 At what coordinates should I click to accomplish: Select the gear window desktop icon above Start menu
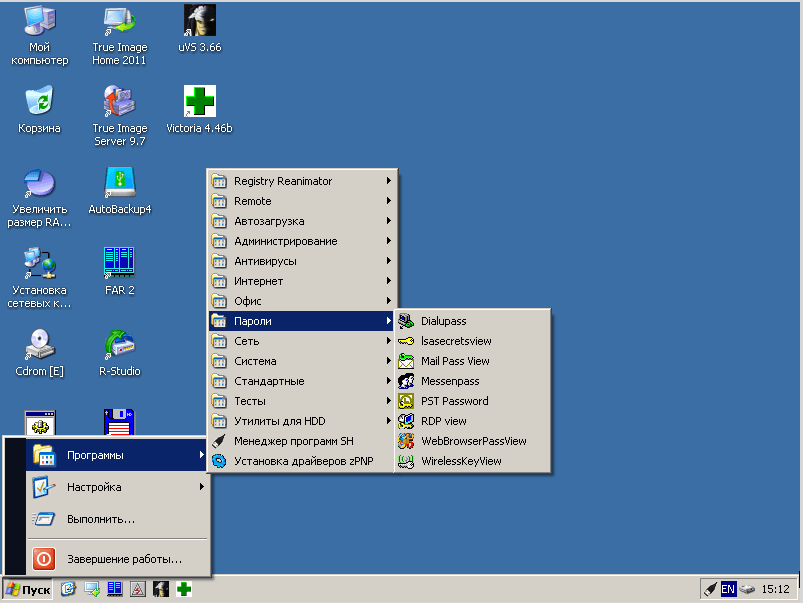coord(40,423)
